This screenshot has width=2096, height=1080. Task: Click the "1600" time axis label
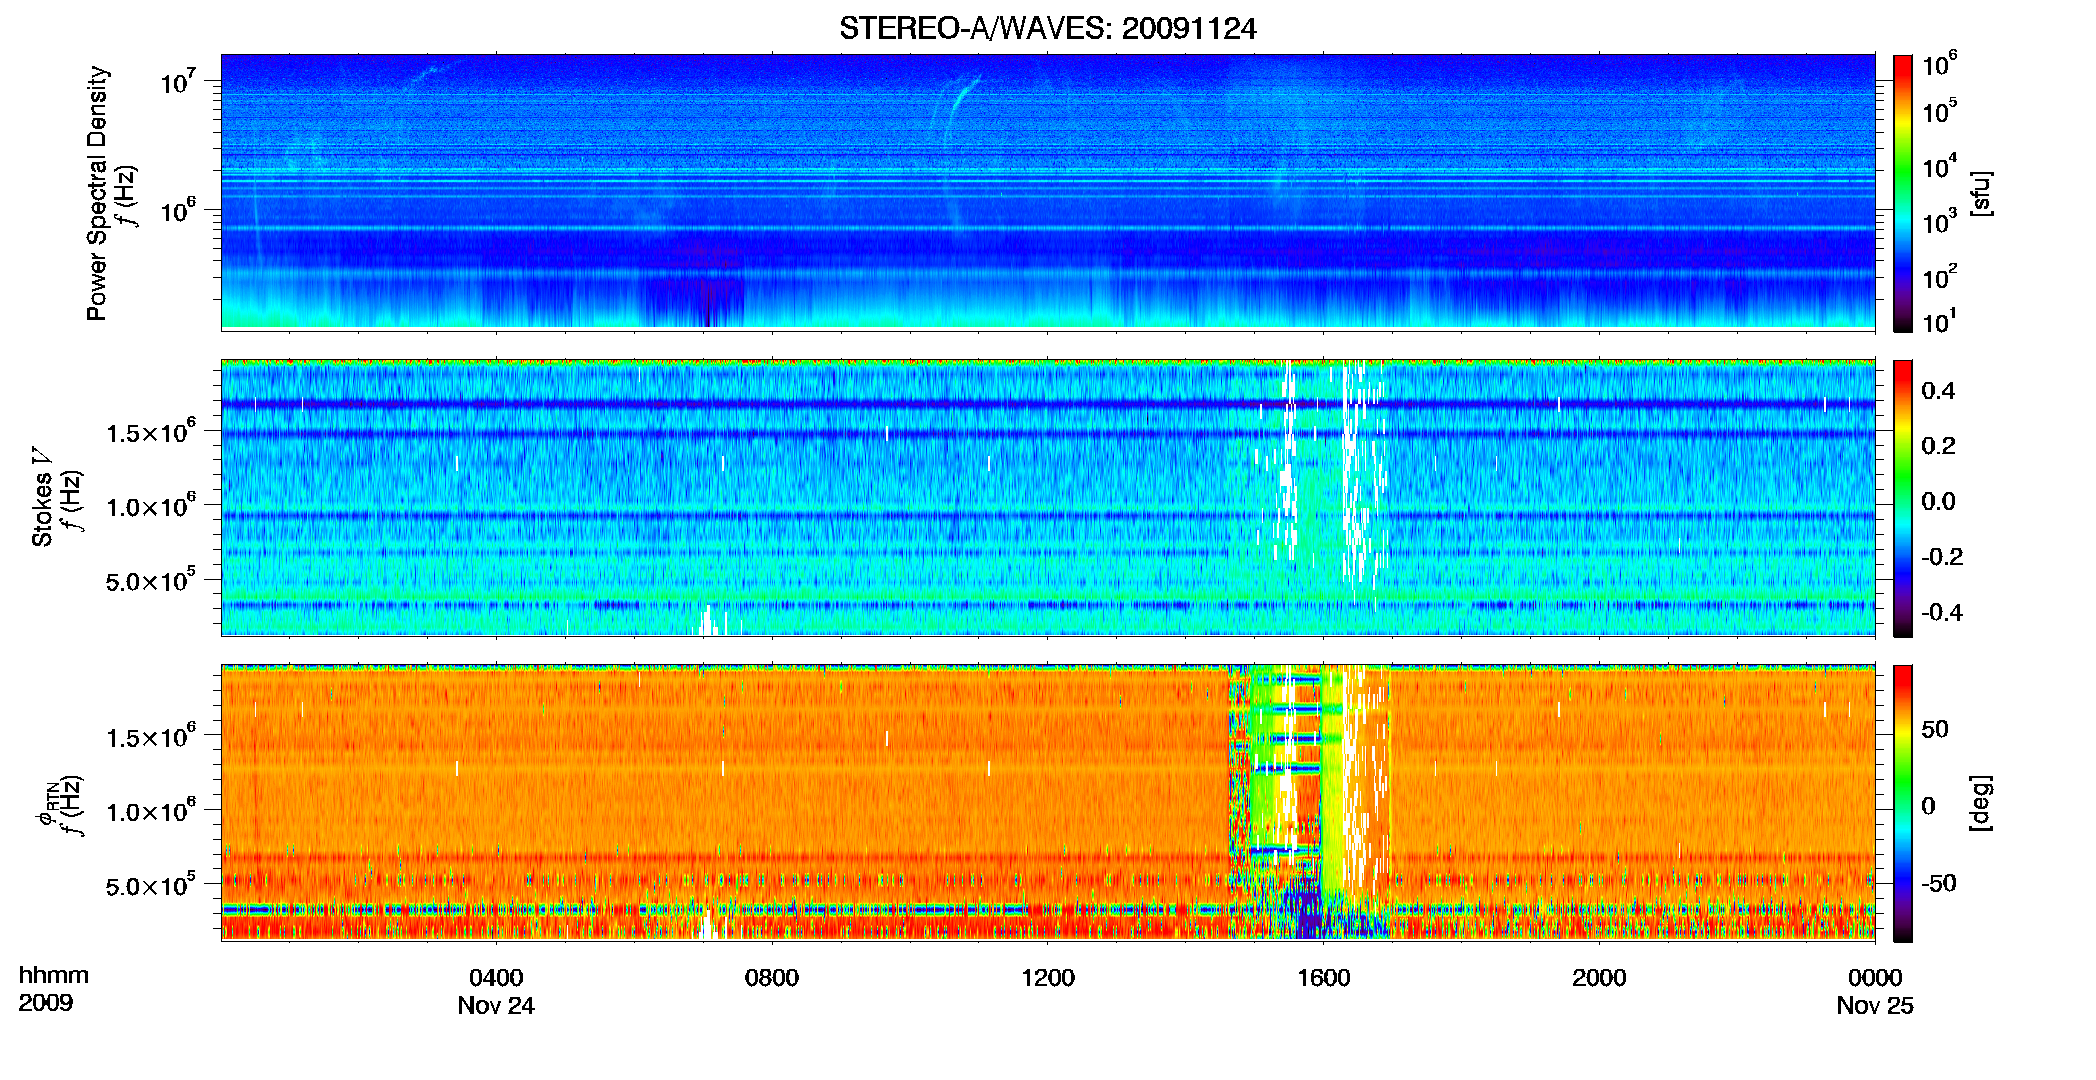click(x=1323, y=977)
